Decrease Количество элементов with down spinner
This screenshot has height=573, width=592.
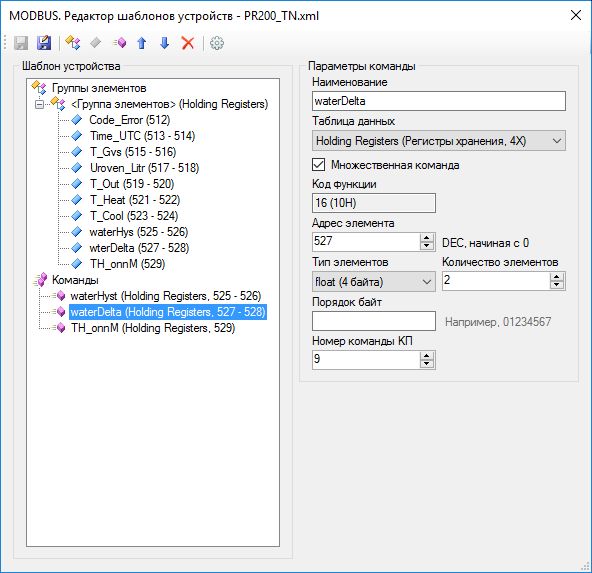point(557,285)
